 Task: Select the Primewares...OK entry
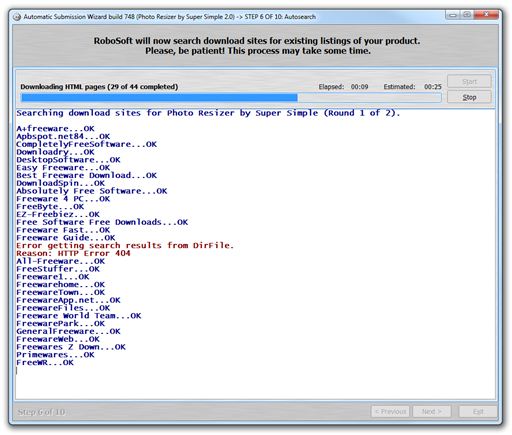[55, 355]
